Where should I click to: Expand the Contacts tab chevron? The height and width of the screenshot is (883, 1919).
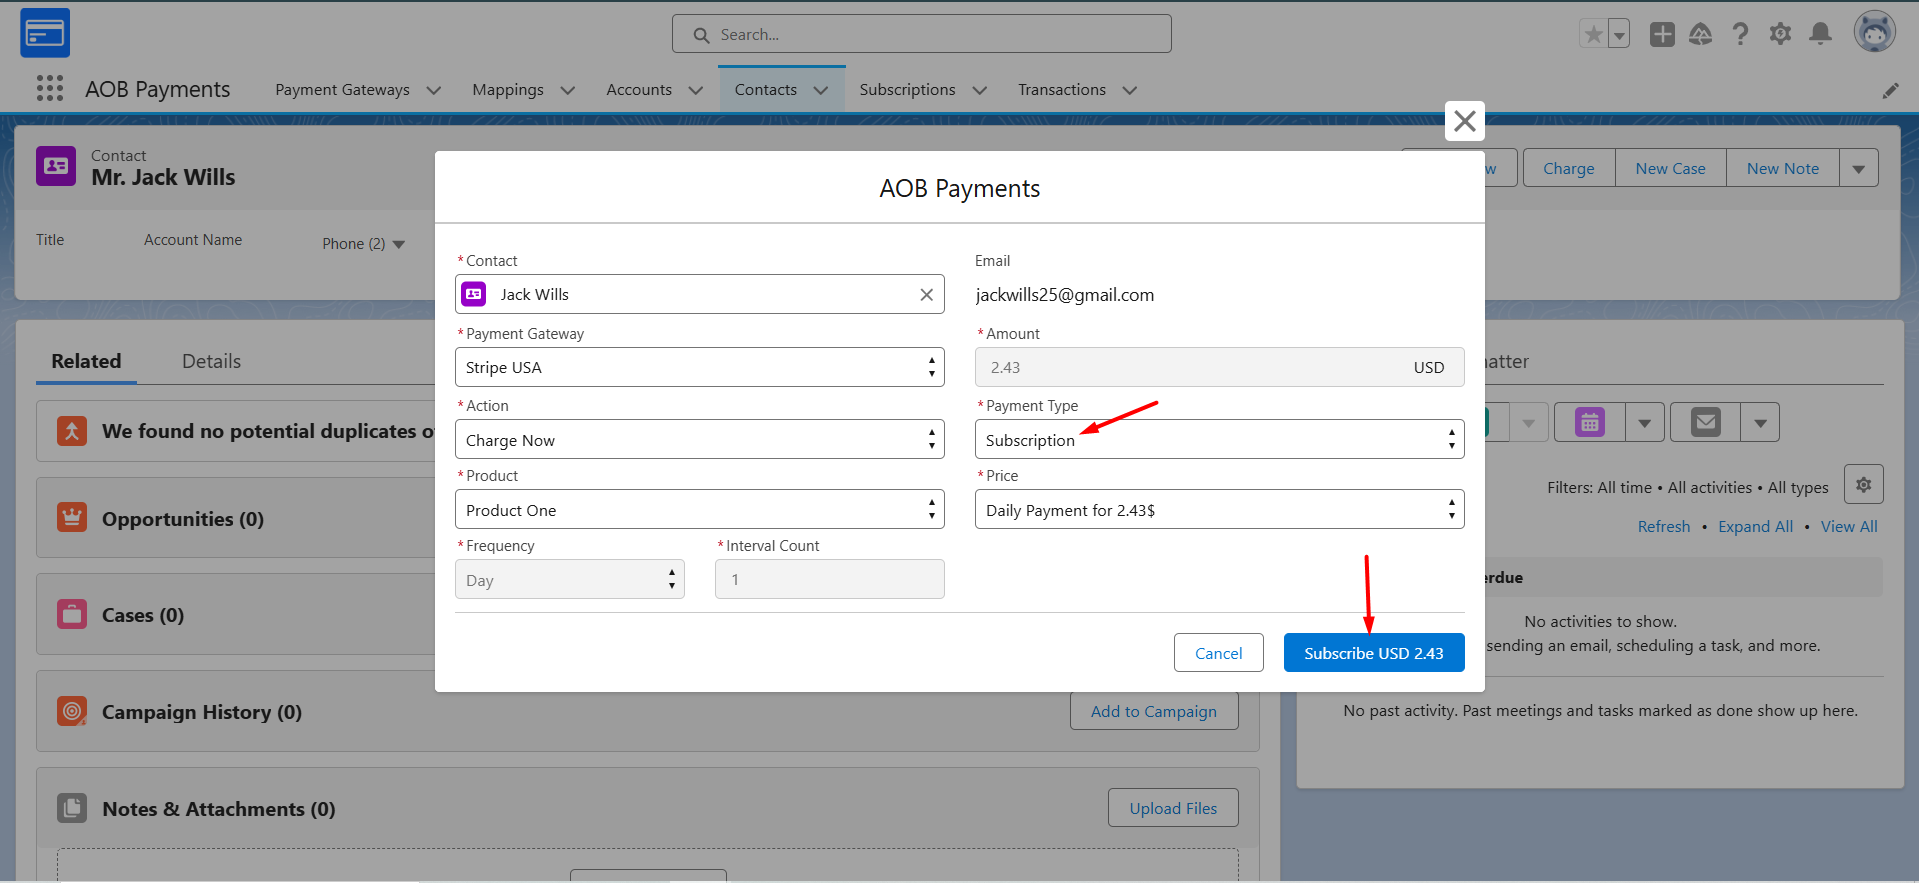(821, 90)
